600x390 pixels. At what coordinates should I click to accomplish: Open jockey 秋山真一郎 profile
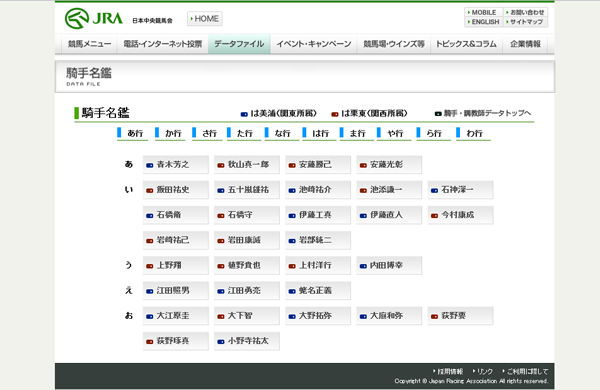247,165
